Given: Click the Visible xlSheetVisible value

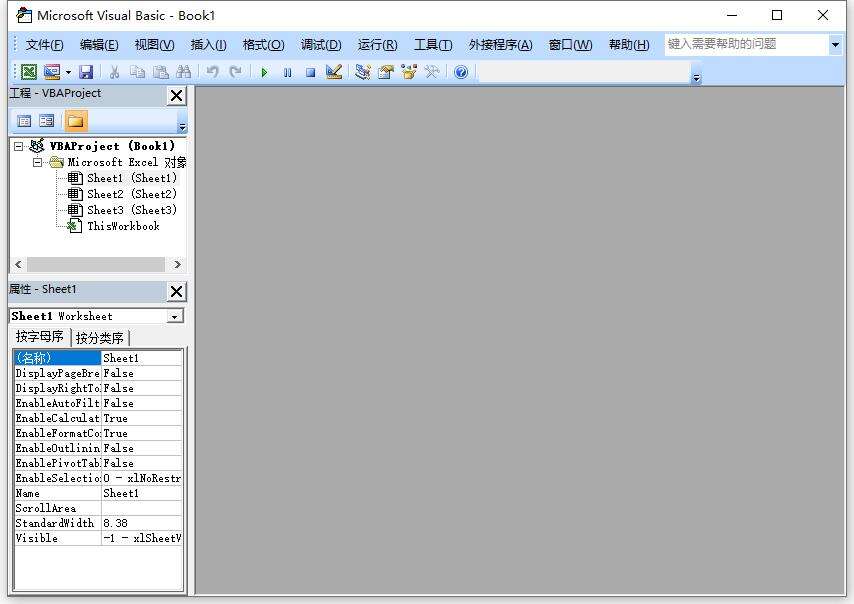Looking at the screenshot, I should point(142,538).
